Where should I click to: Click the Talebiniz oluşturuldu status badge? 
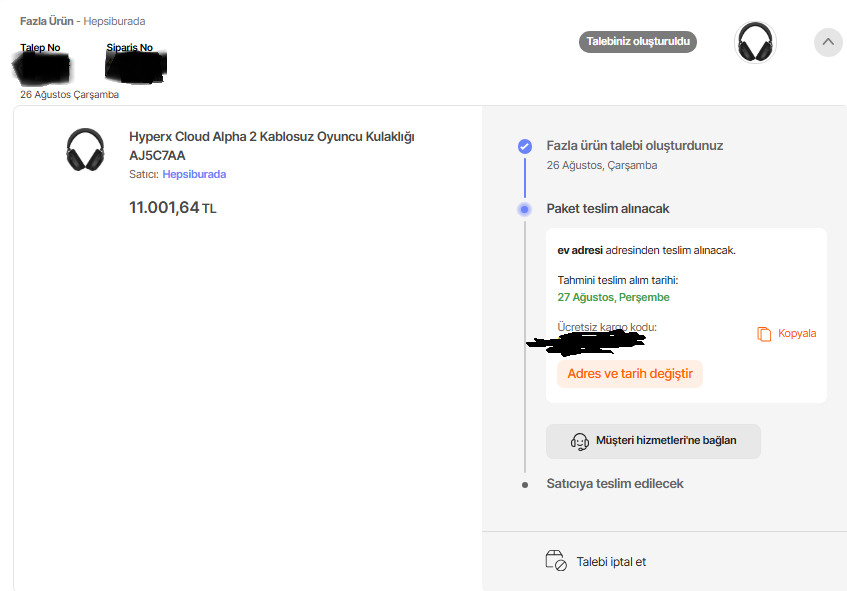coord(638,42)
